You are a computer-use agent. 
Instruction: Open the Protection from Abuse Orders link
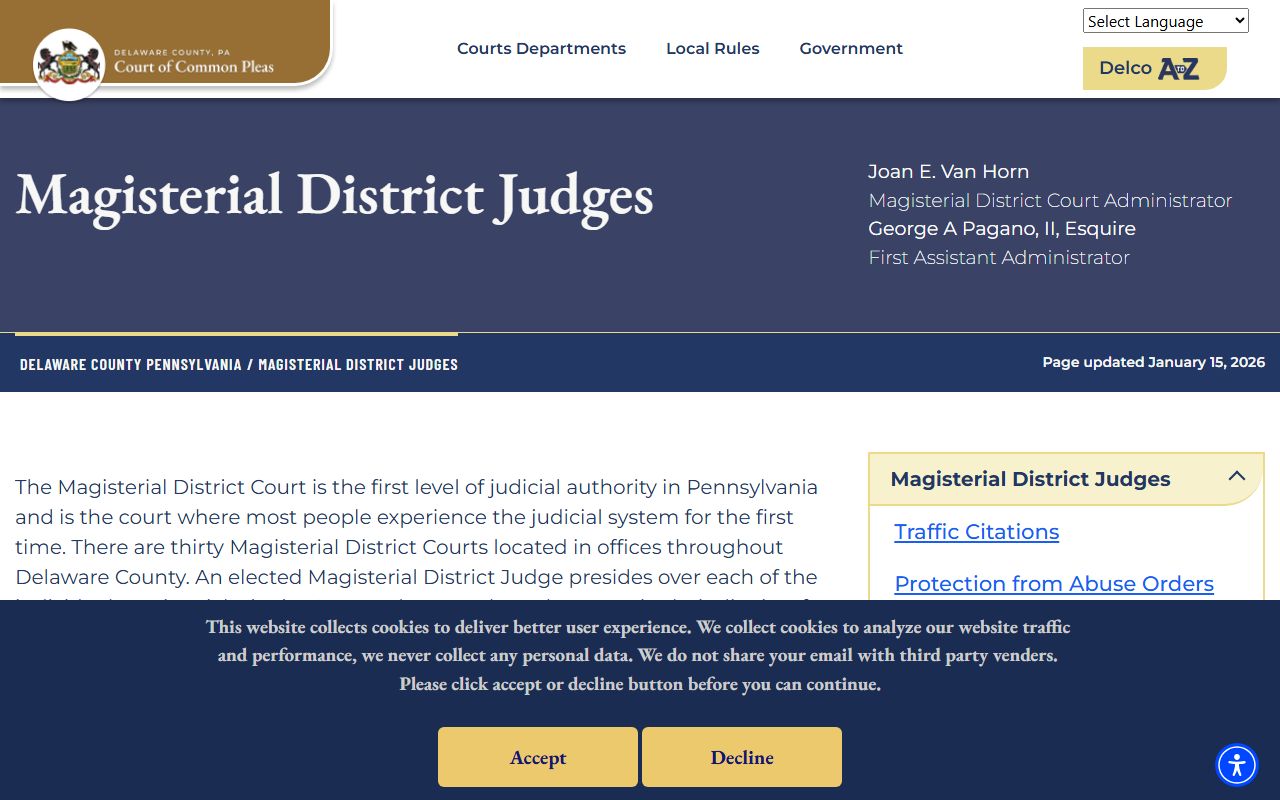[1054, 584]
